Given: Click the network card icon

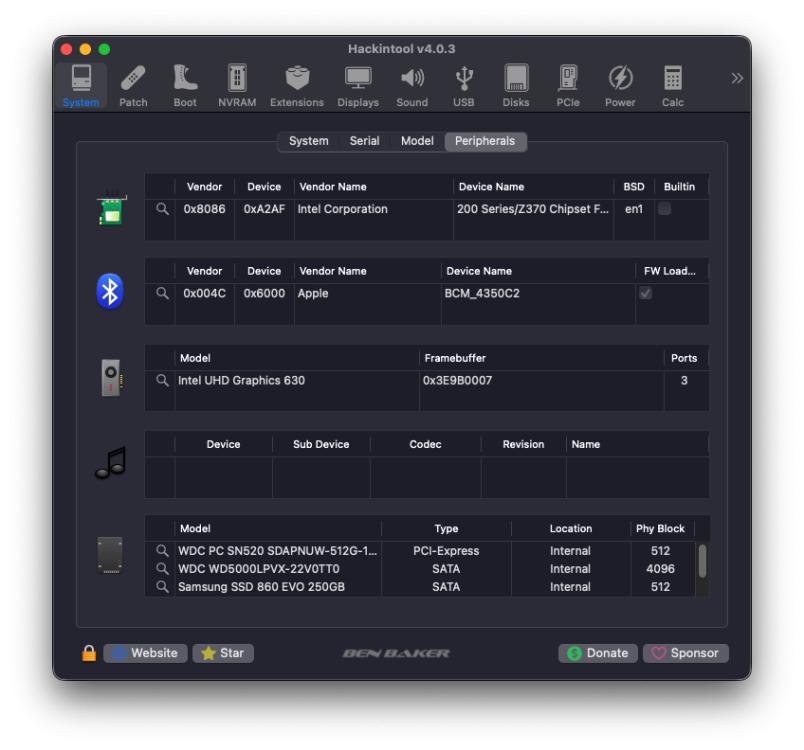Looking at the screenshot, I should click(111, 208).
